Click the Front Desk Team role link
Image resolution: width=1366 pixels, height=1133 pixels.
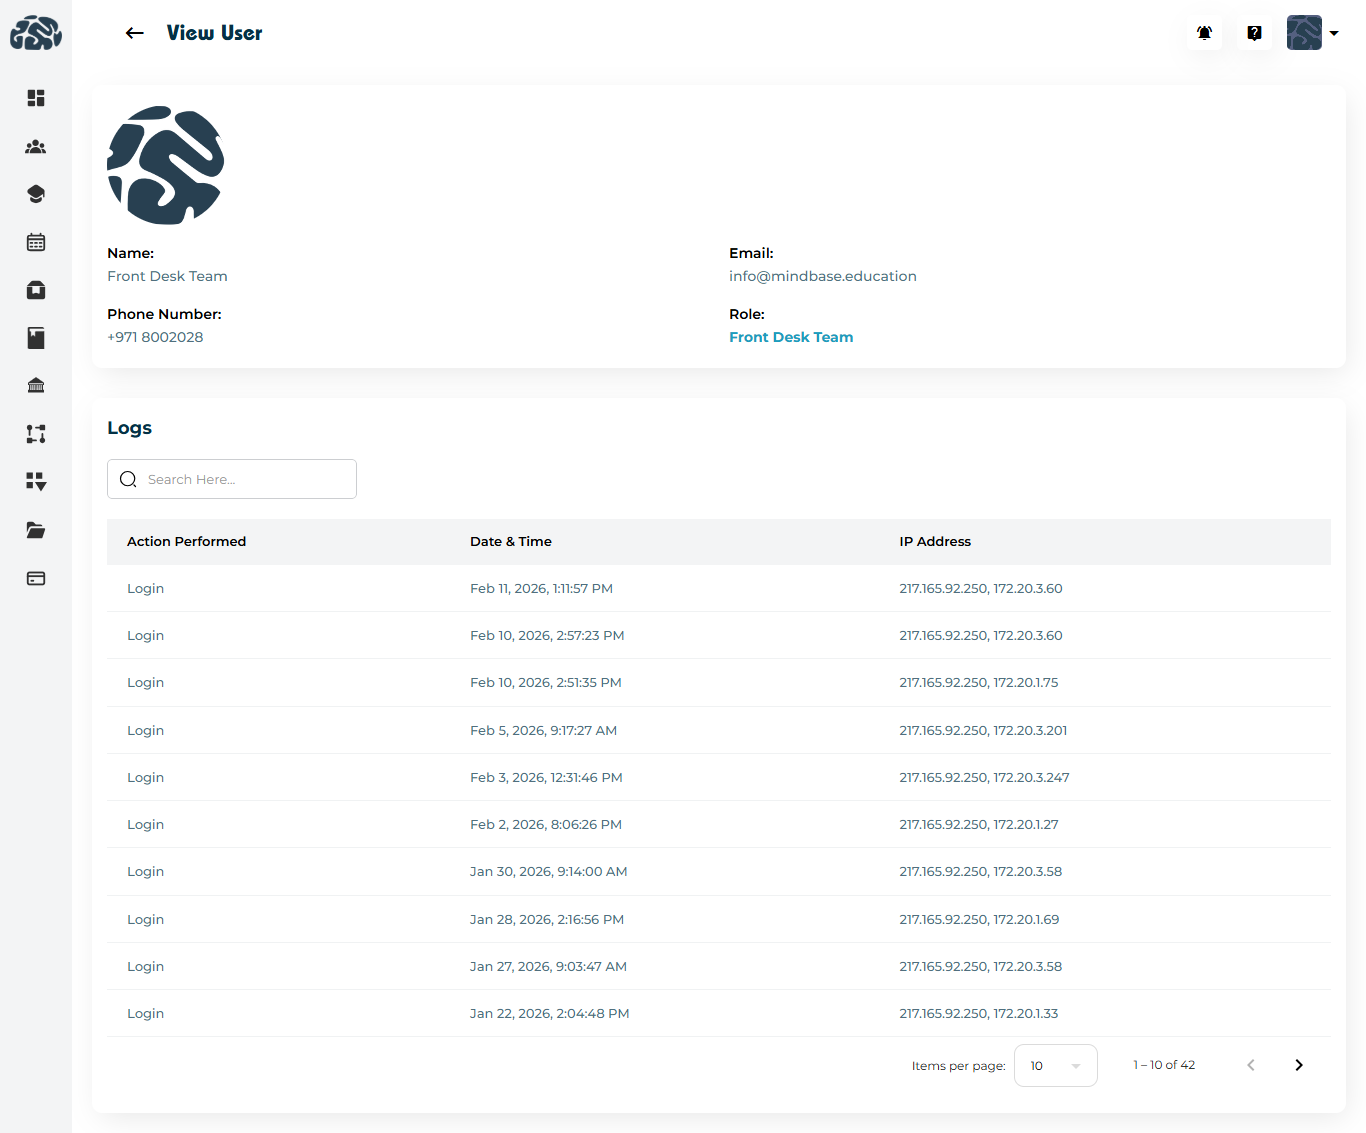point(790,337)
